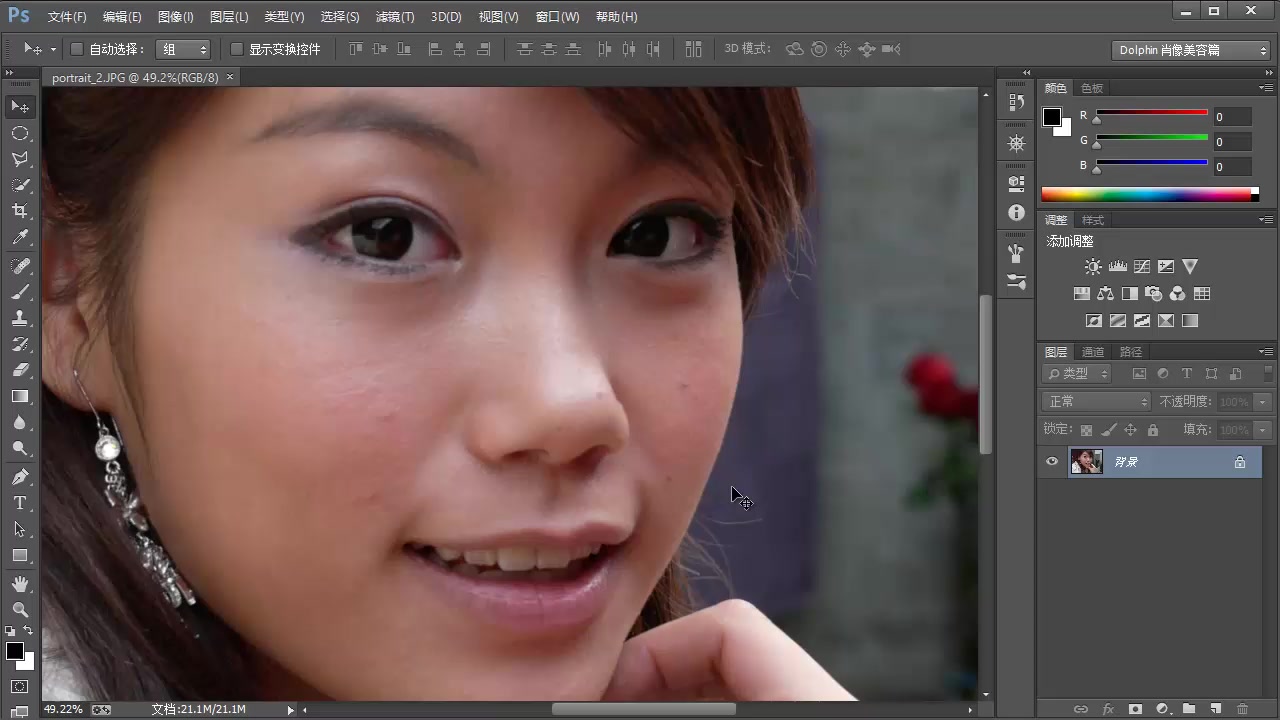Select the Elliptical Marquee tool
This screenshot has width=1280, height=720.
pos(20,133)
